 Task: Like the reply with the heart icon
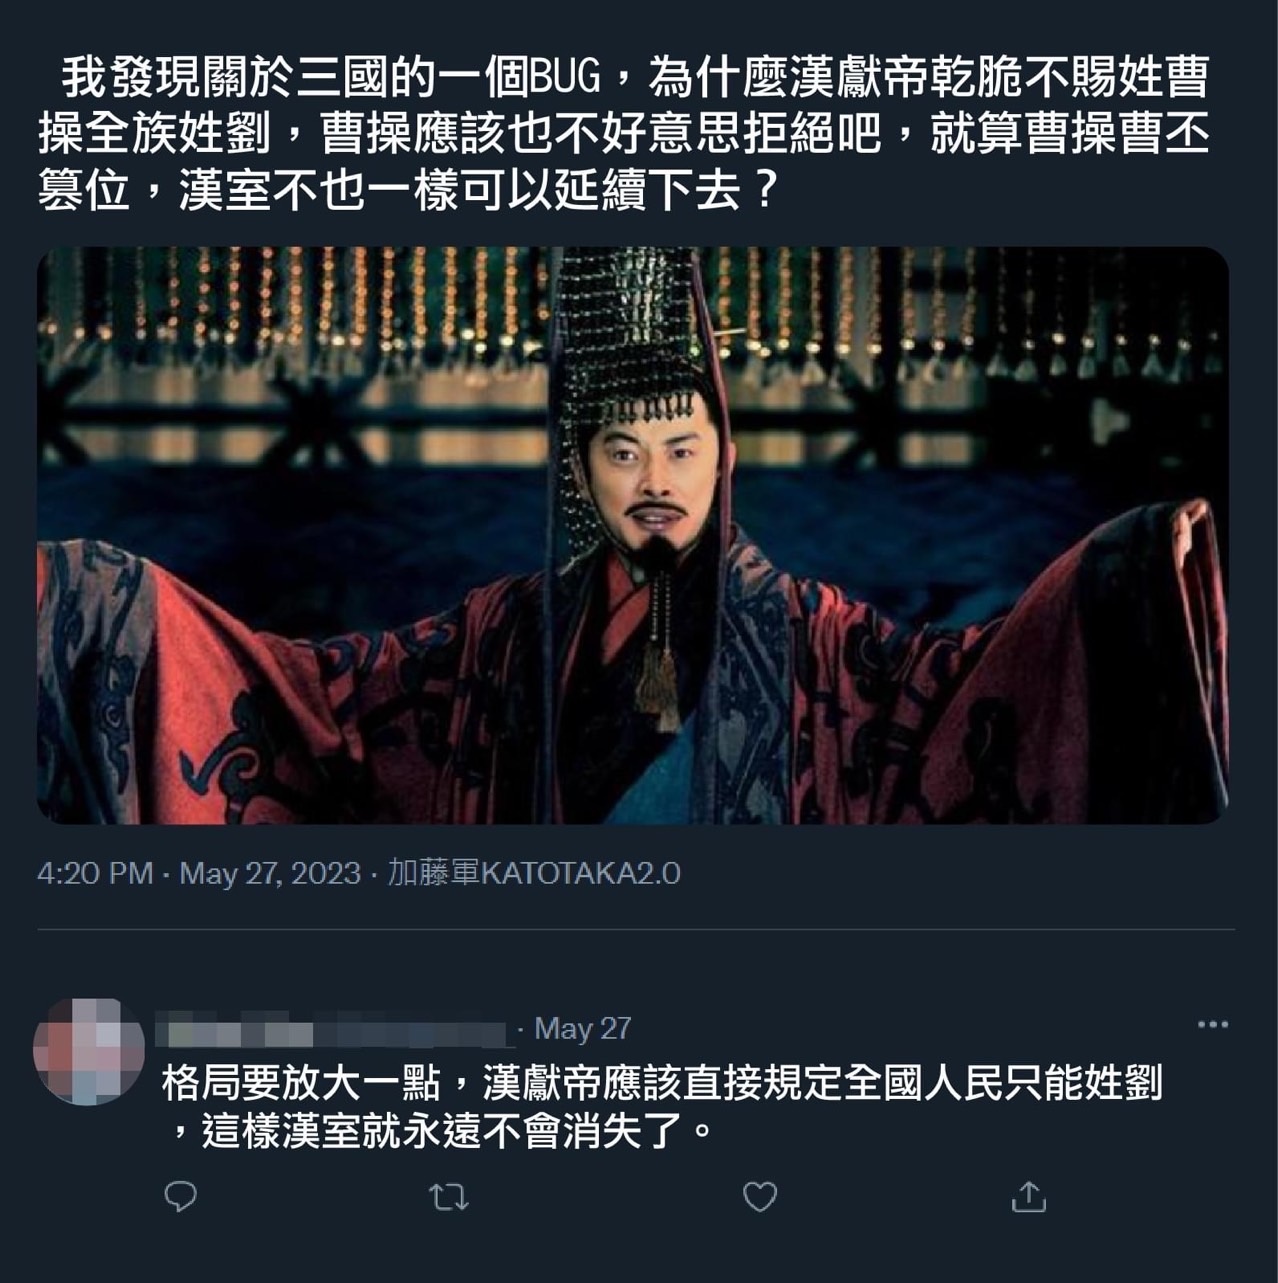(760, 1196)
